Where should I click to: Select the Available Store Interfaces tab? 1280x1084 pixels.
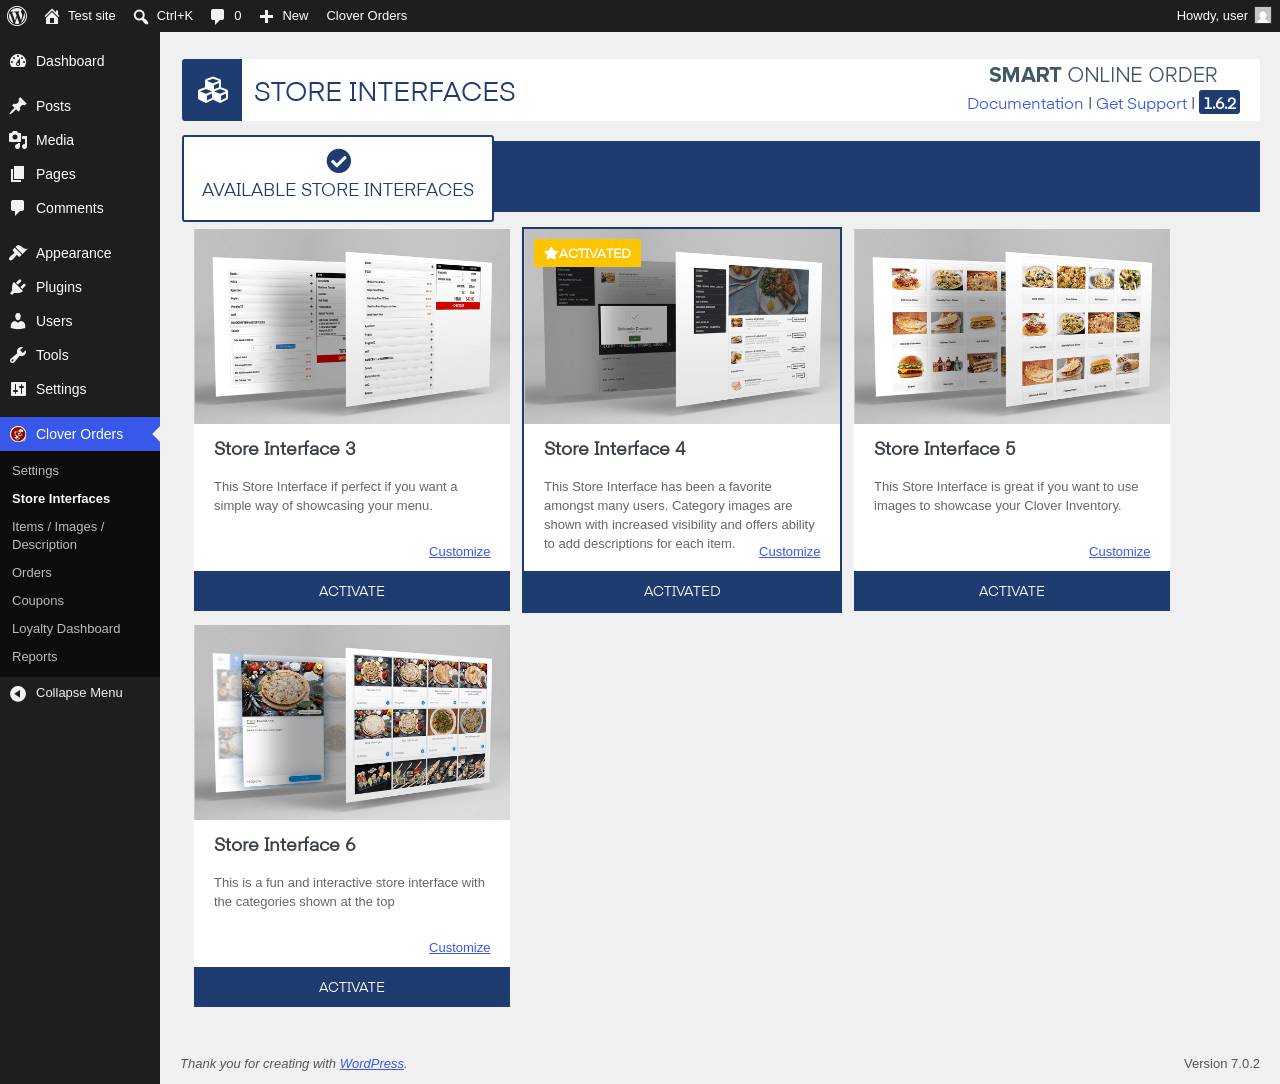pos(338,178)
